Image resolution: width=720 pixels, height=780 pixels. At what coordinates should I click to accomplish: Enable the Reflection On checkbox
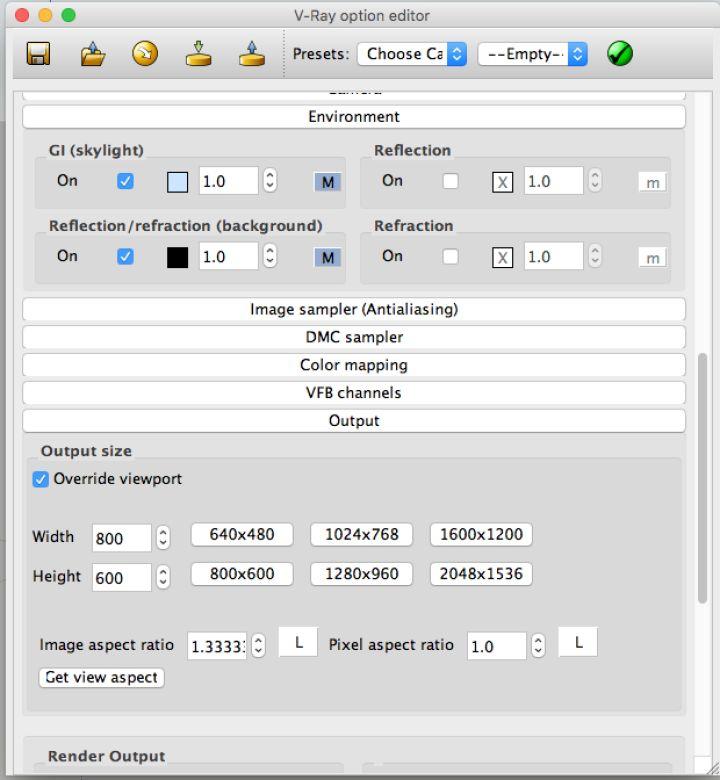coord(450,181)
